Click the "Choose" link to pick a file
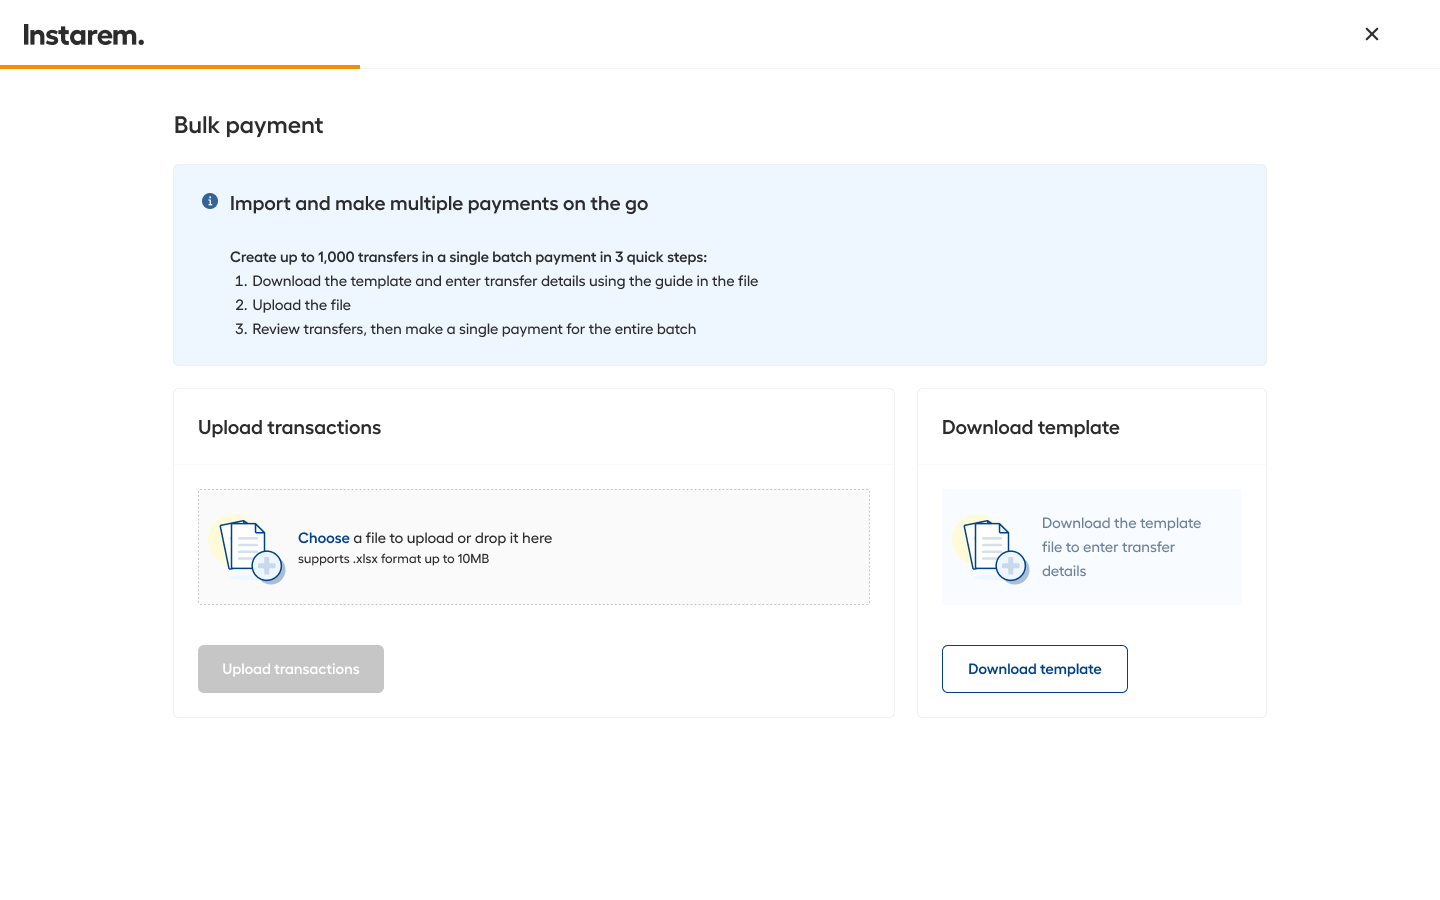Screen dimensions: 1440x900 point(323,538)
